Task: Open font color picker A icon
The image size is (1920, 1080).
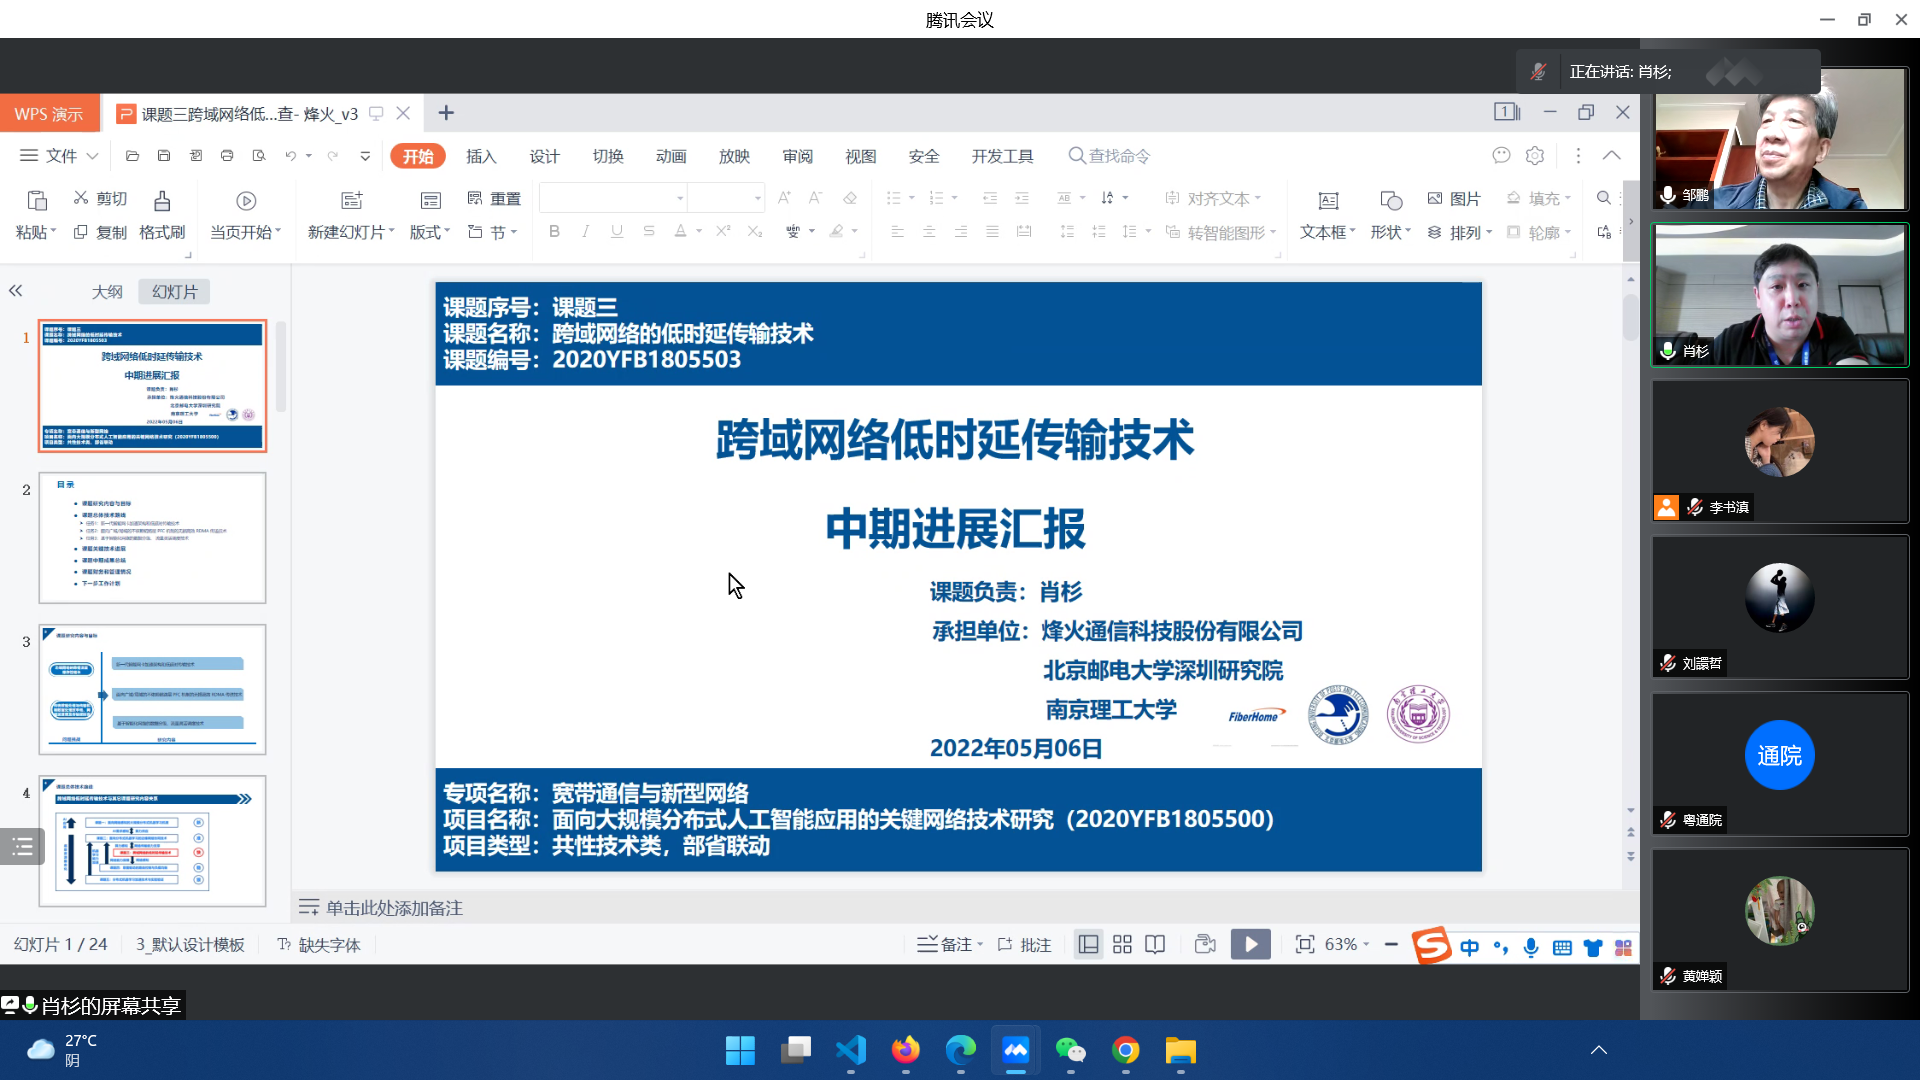Action: 681,231
